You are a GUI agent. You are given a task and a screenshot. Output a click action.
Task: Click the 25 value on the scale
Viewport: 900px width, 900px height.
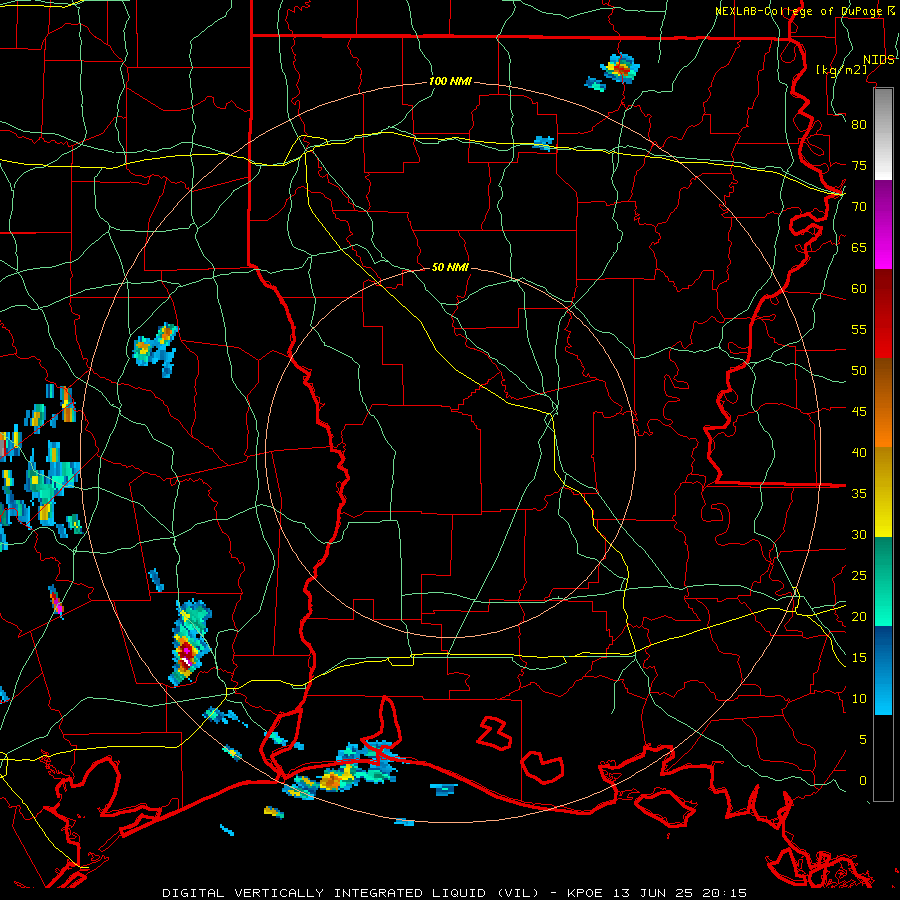tap(859, 576)
